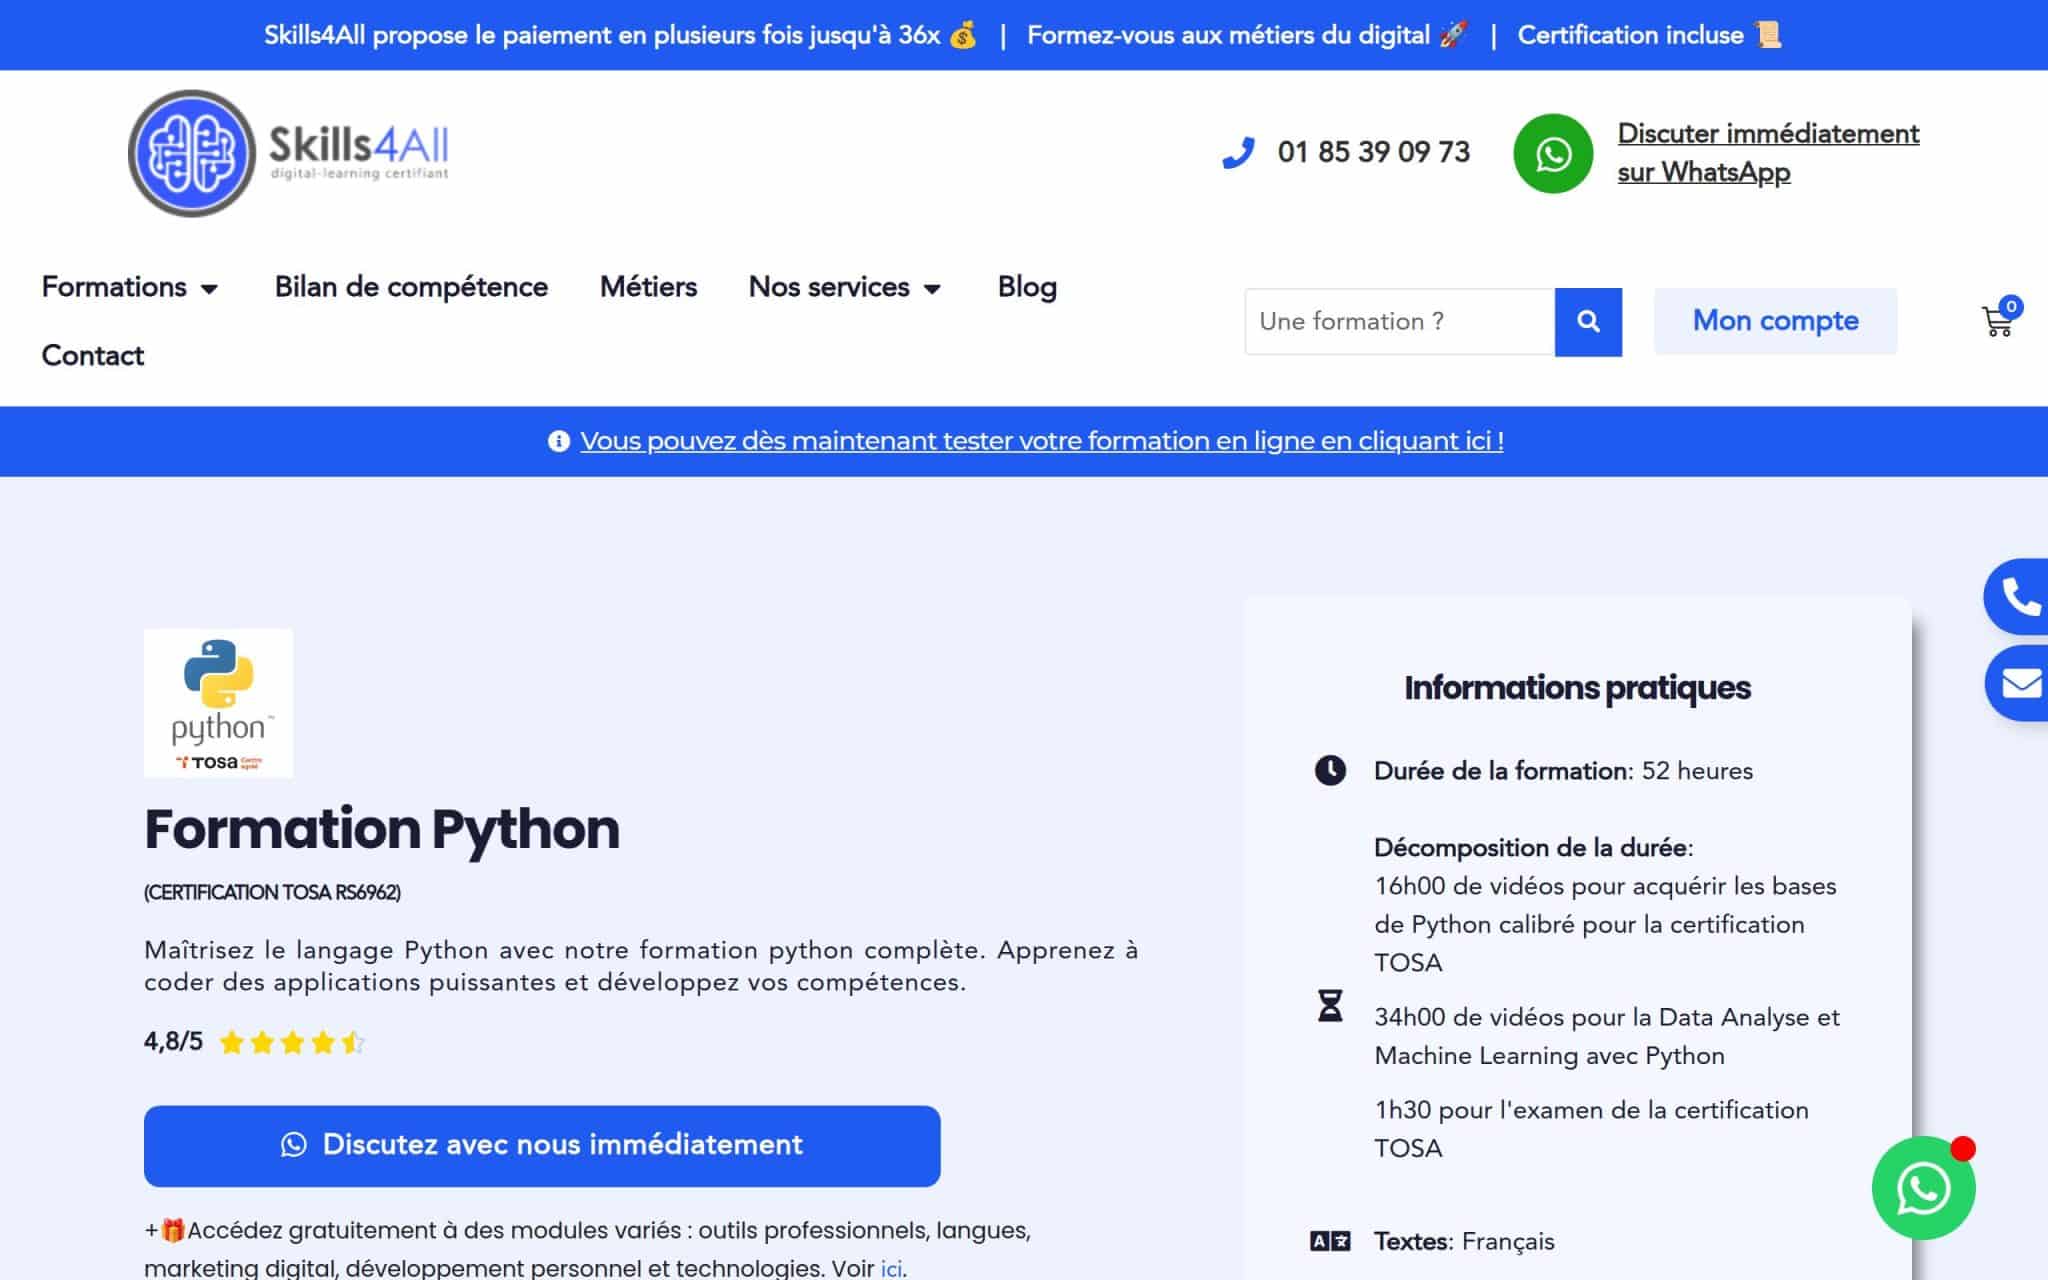Image resolution: width=2048 pixels, height=1280 pixels.
Task: Focus the 'Une formation ?' search field
Action: pyautogui.click(x=1400, y=321)
